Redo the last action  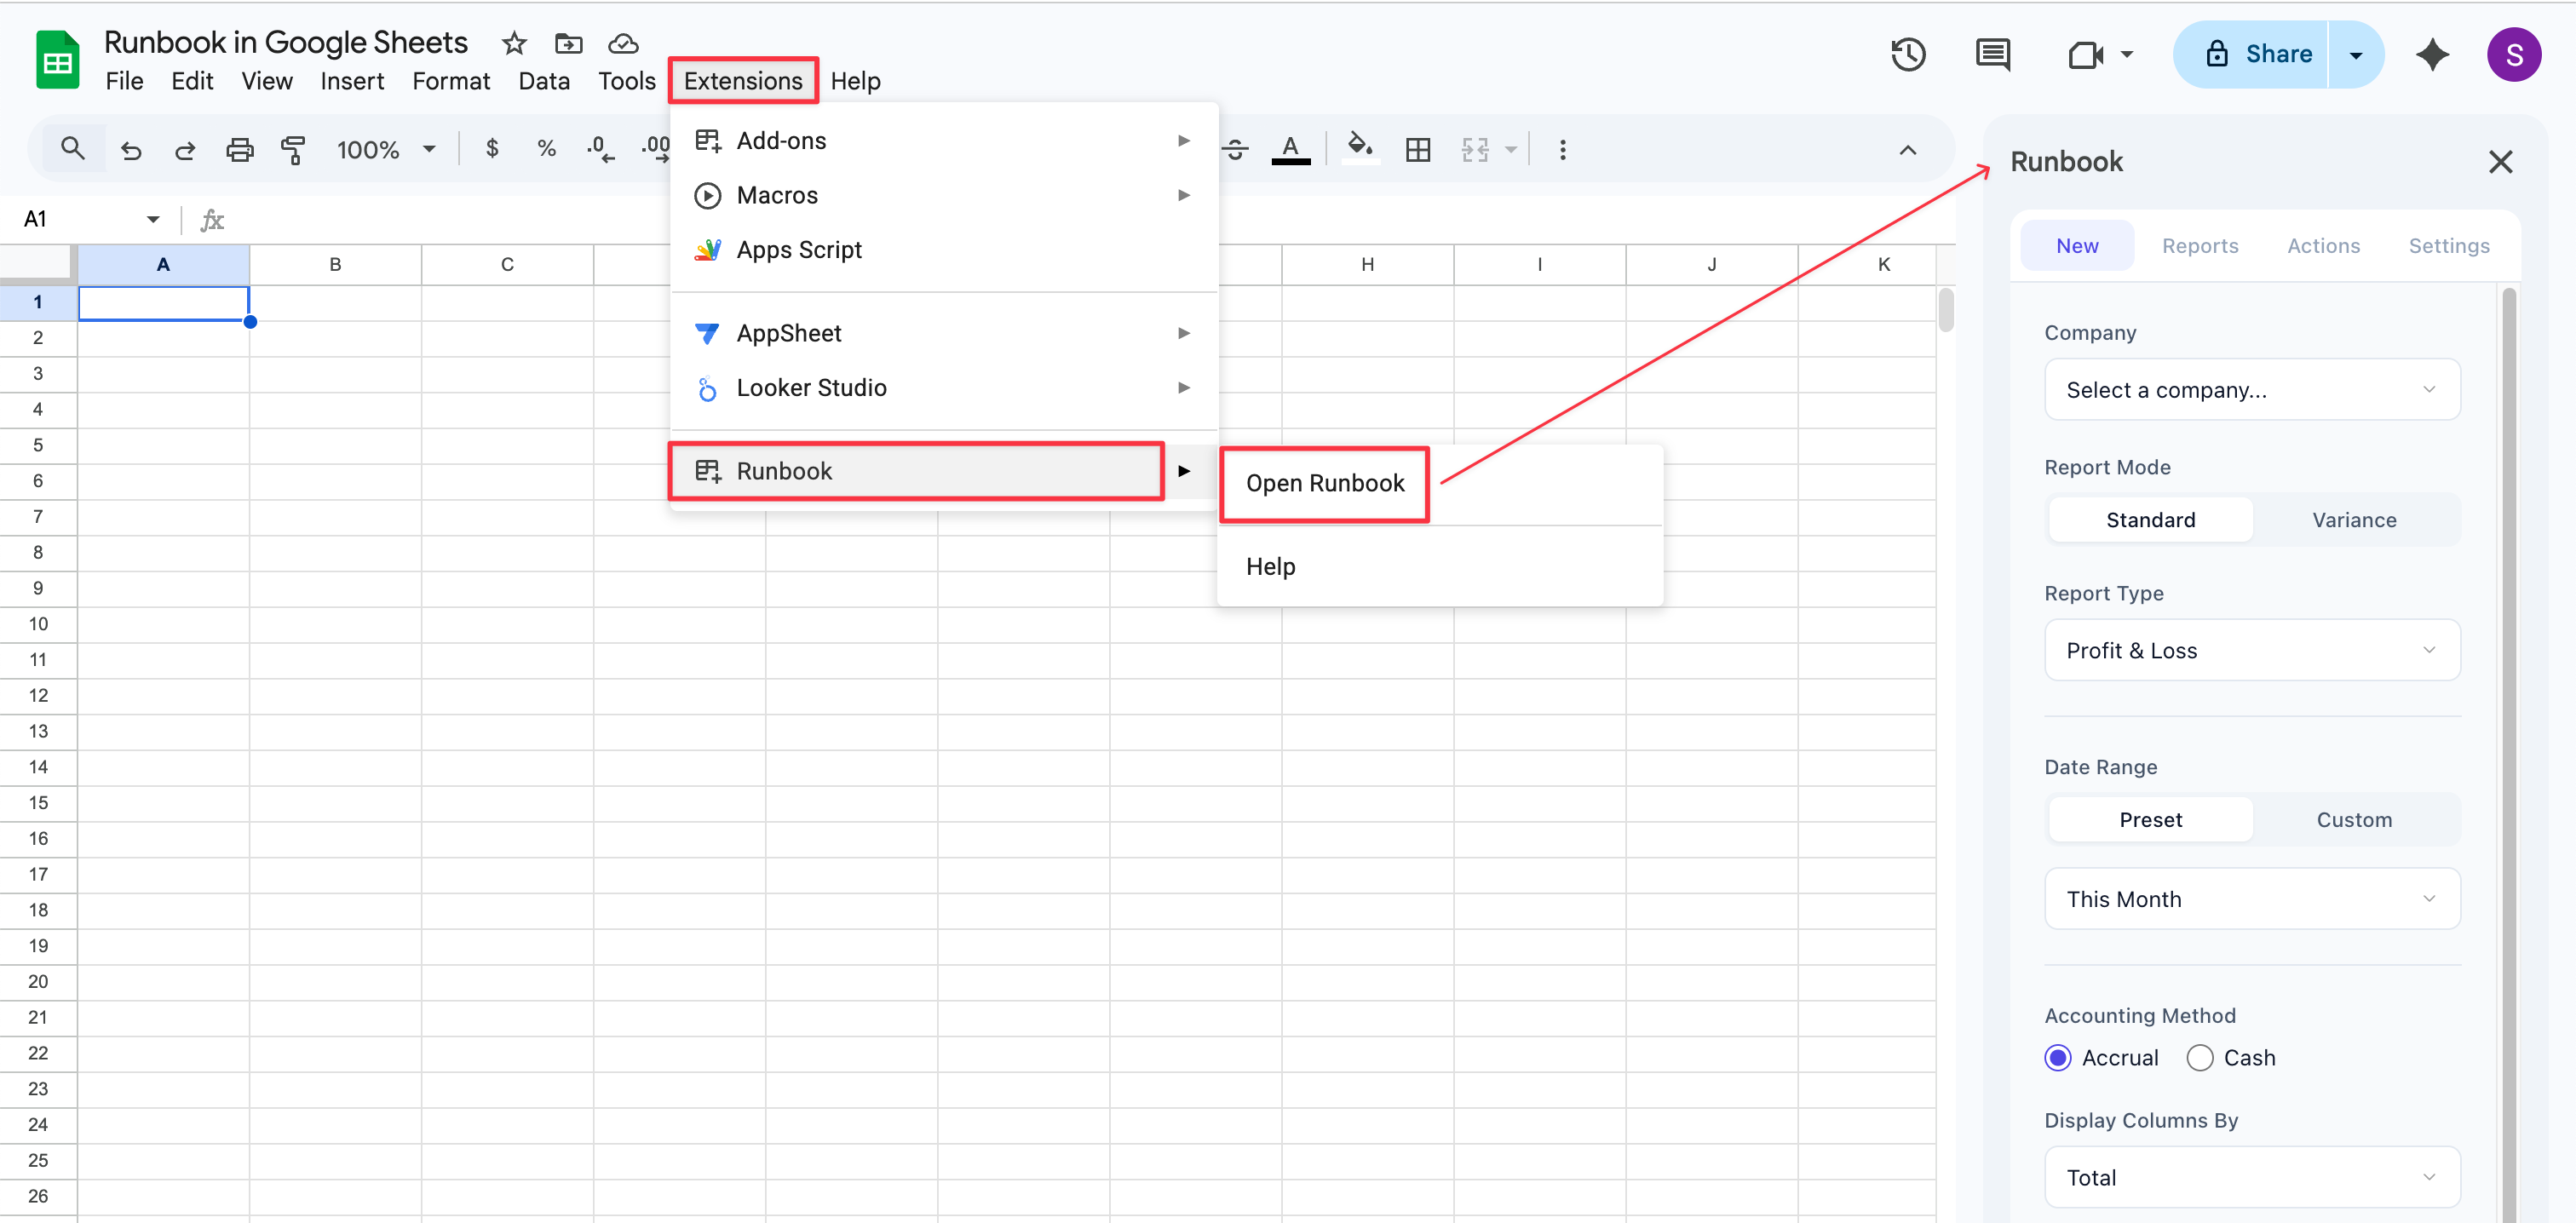pos(185,150)
